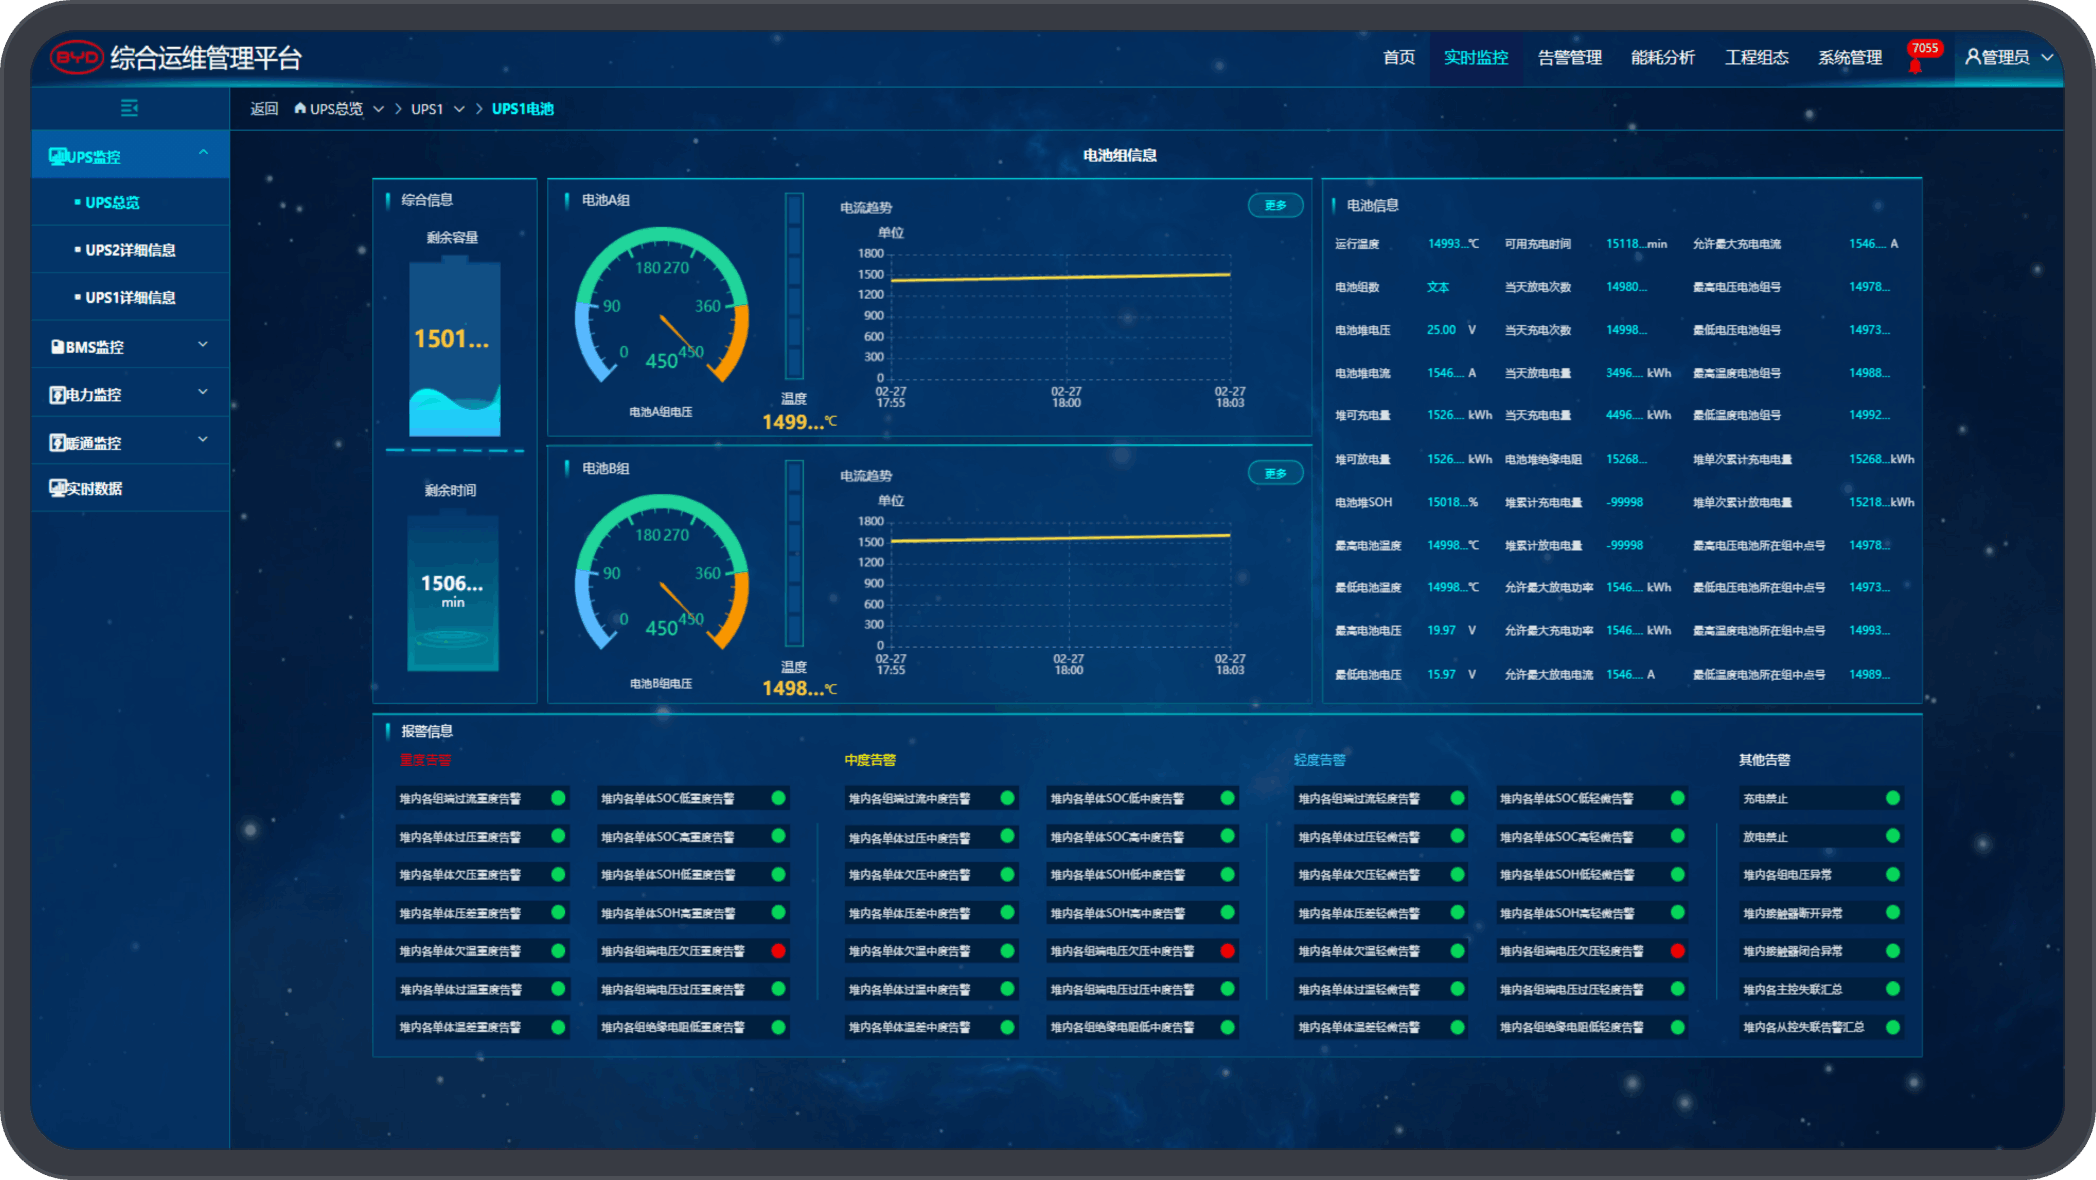Select UPS2详细信息 in the sidebar
The image size is (2096, 1180).
tap(130, 250)
